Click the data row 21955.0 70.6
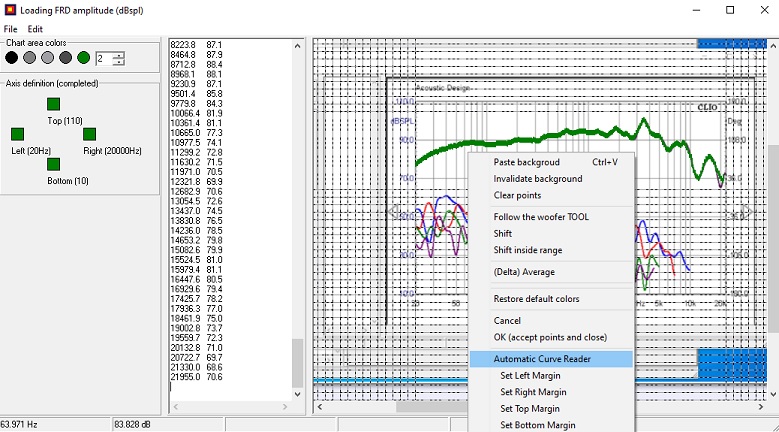Viewport: 779px width, 432px height. click(196, 377)
